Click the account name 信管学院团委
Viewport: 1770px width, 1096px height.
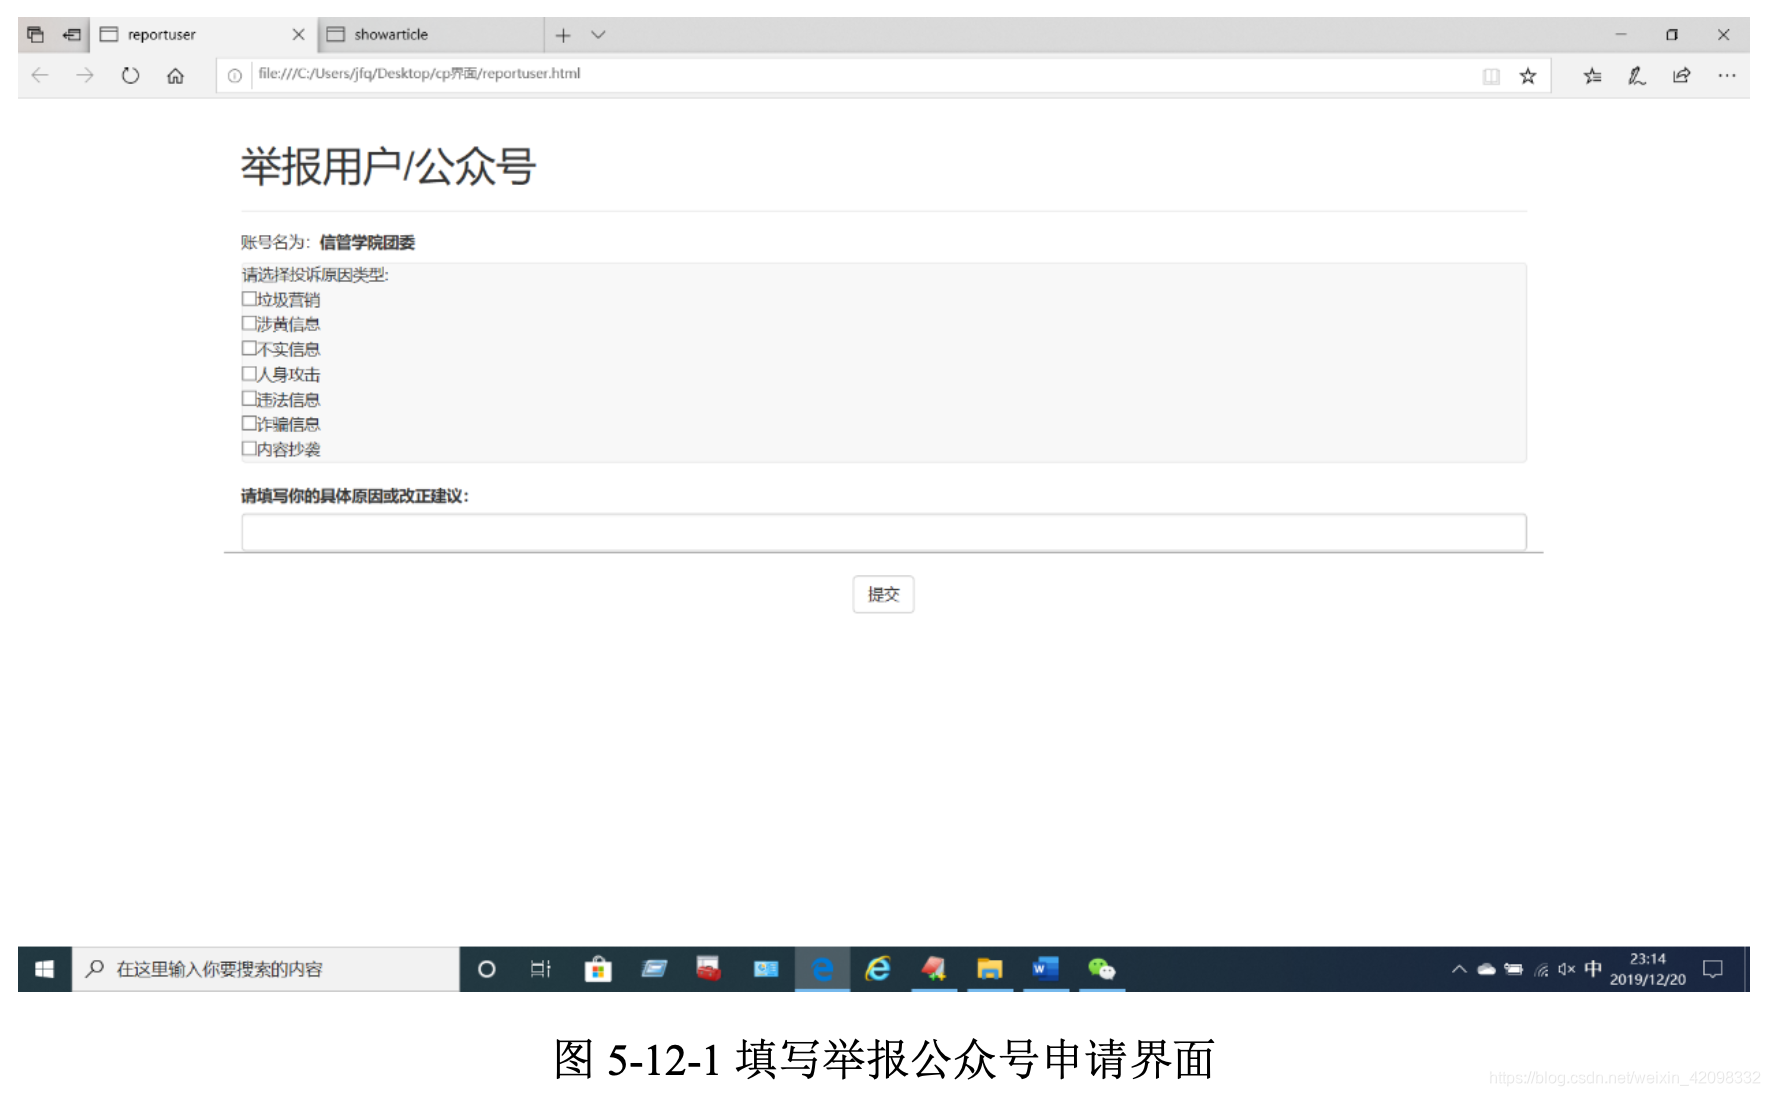[x=367, y=242]
